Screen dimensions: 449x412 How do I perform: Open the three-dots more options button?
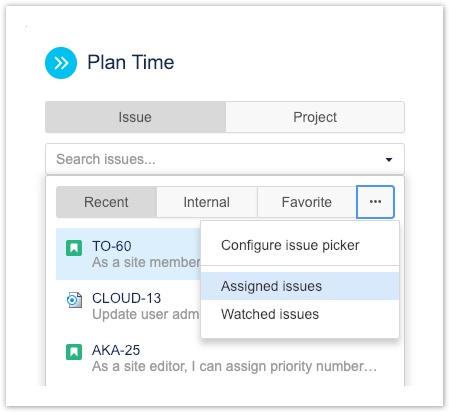pyautogui.click(x=375, y=202)
